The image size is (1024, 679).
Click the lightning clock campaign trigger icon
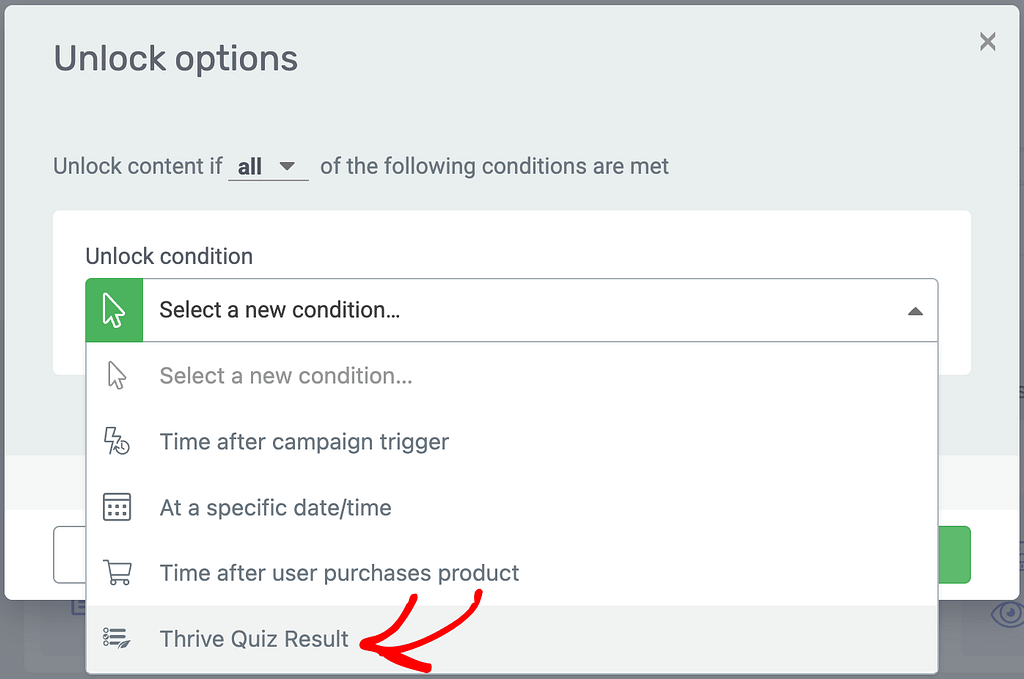click(117, 442)
